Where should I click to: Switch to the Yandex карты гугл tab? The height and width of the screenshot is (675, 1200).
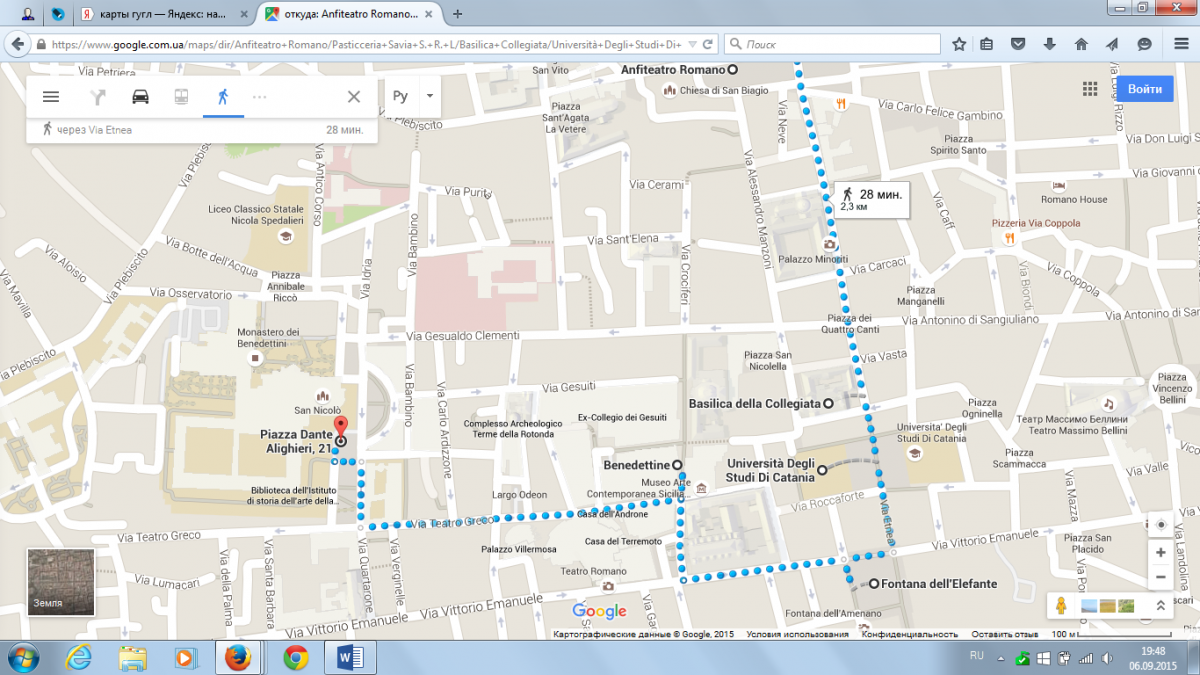coord(163,15)
